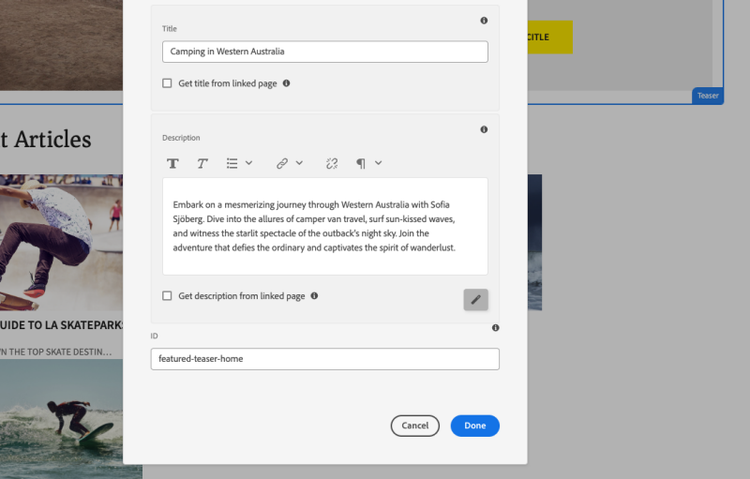
Task: Enable 'Get title from linked page' checkbox
Action: 167,84
